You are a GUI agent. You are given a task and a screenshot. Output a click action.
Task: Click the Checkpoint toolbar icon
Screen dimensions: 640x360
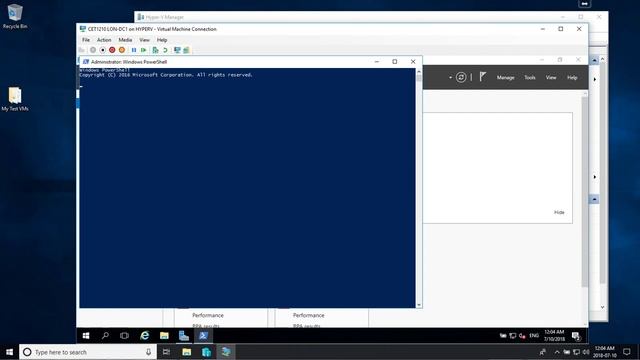tap(156, 50)
